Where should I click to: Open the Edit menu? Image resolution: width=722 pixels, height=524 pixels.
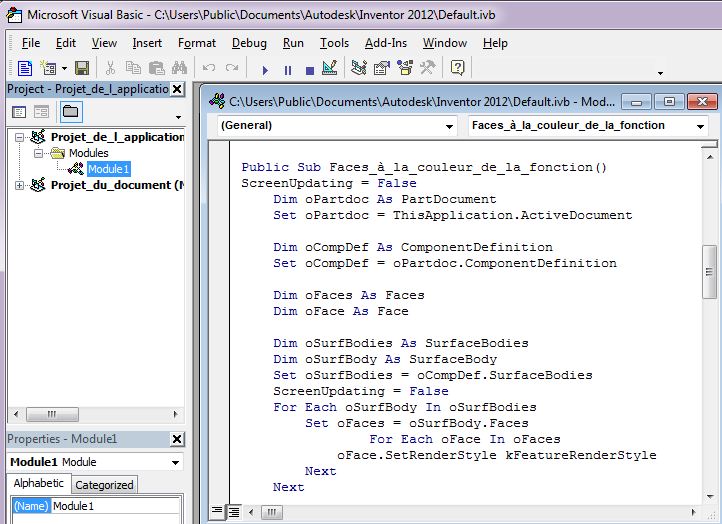[66, 43]
